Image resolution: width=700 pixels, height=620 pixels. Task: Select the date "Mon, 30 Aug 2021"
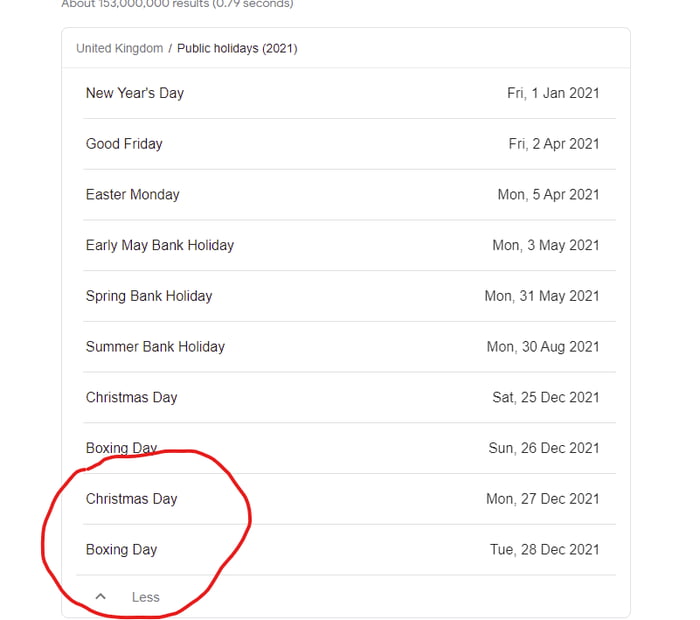click(543, 347)
